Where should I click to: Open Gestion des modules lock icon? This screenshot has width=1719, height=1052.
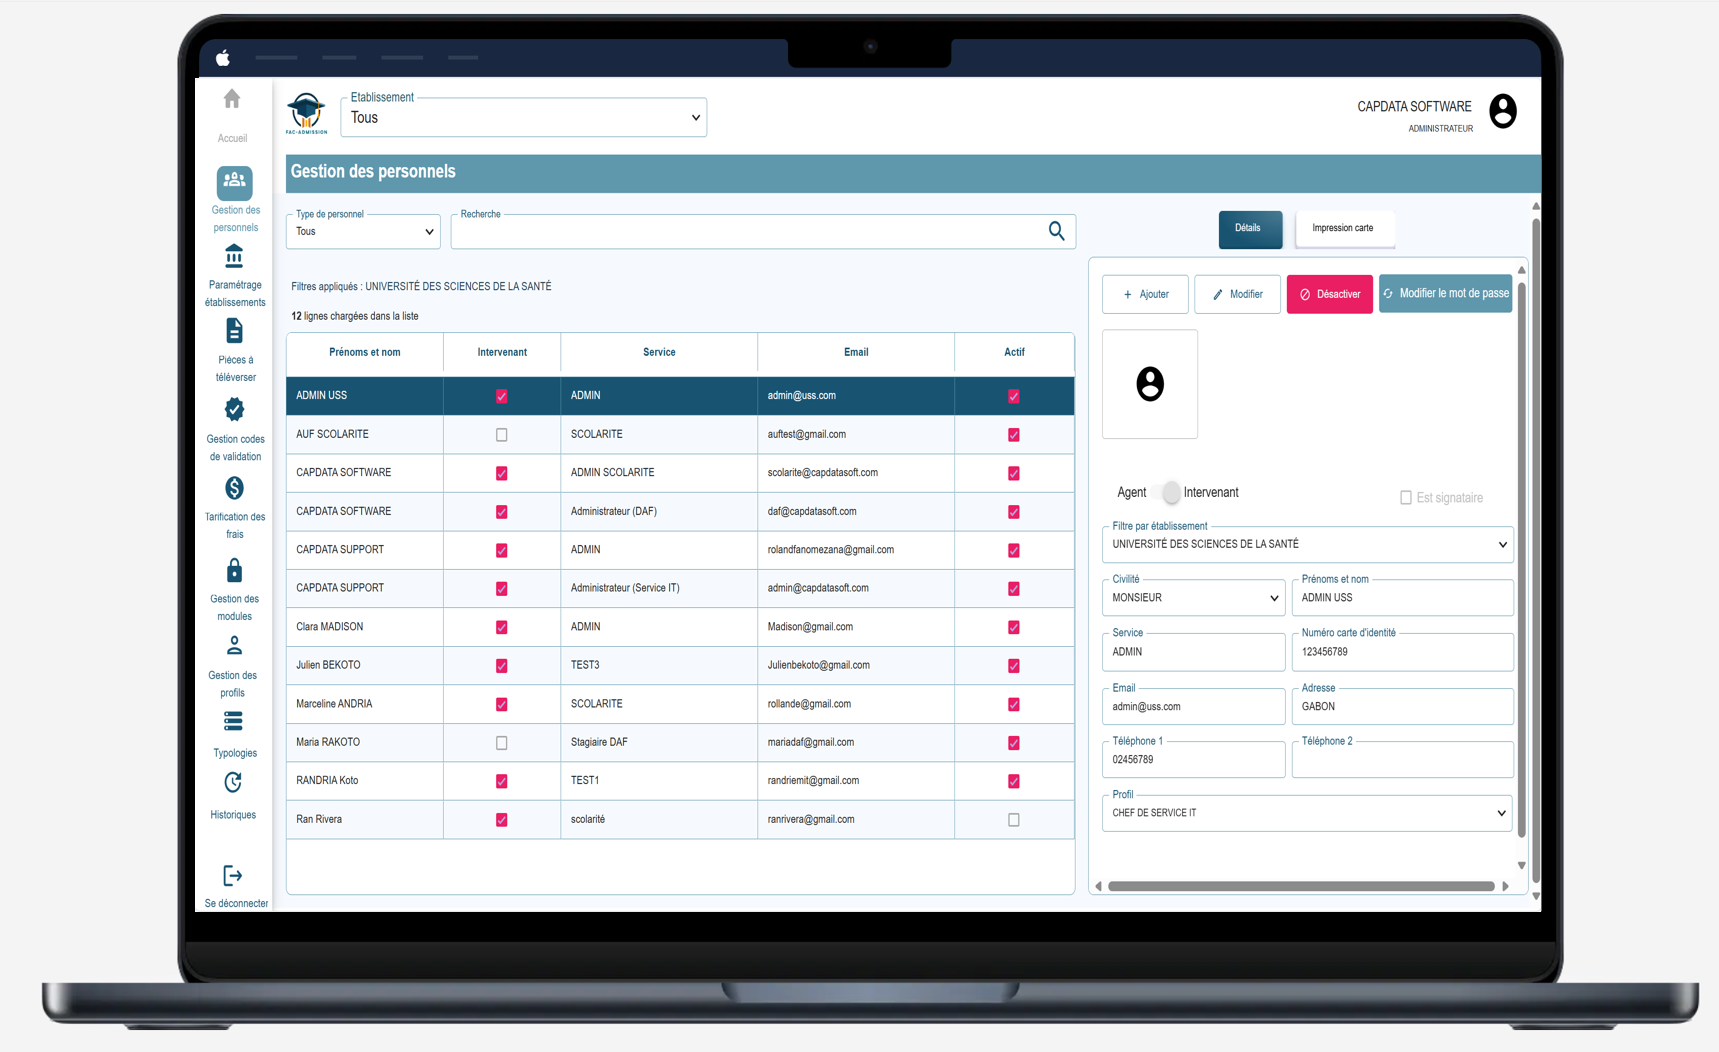point(234,571)
